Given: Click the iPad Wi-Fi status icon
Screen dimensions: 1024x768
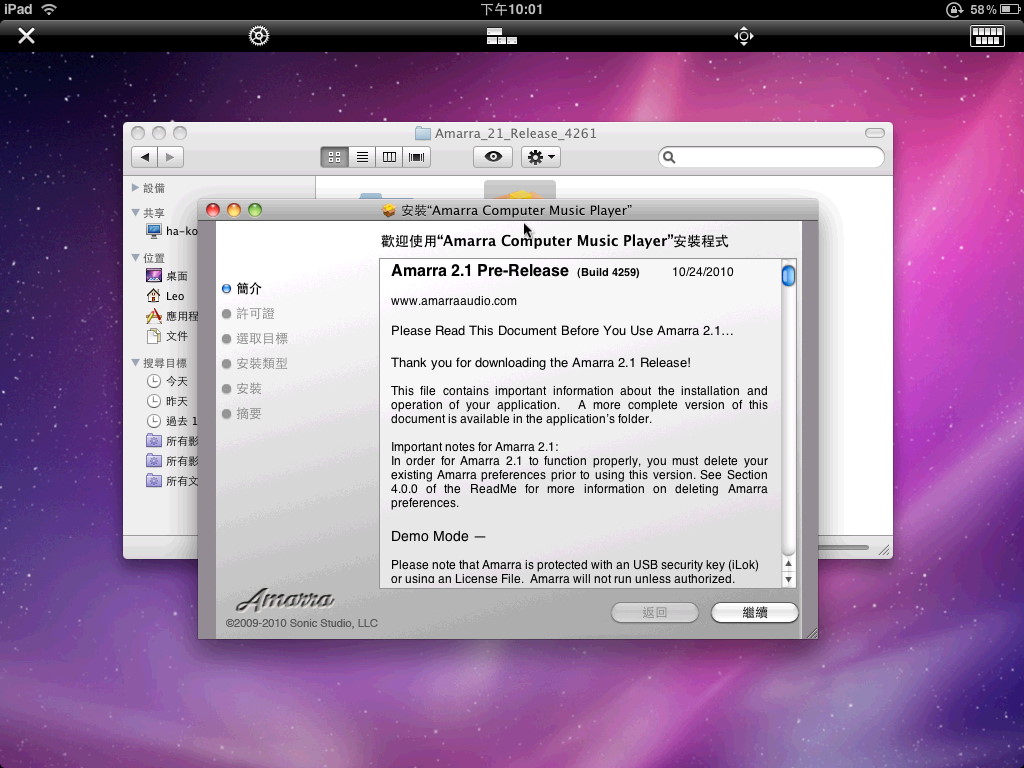Looking at the screenshot, I should point(48,9).
